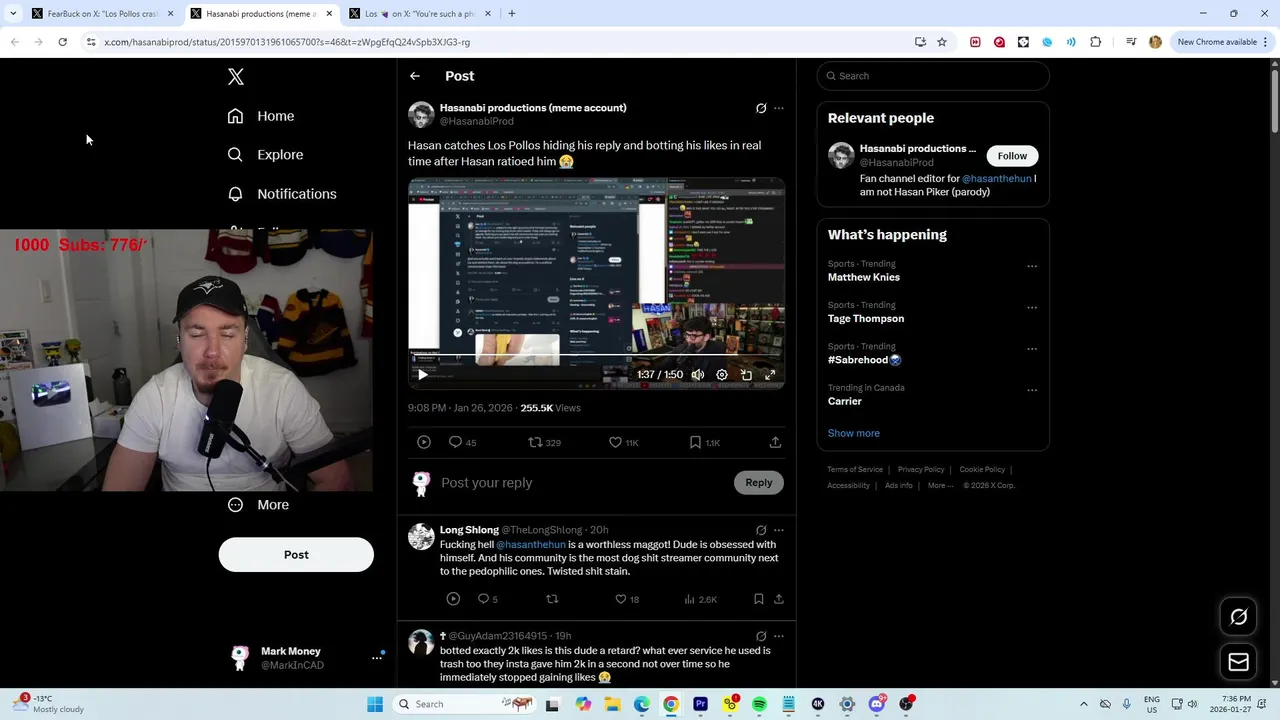Reload the page
This screenshot has width=1280, height=720.
tap(62, 42)
